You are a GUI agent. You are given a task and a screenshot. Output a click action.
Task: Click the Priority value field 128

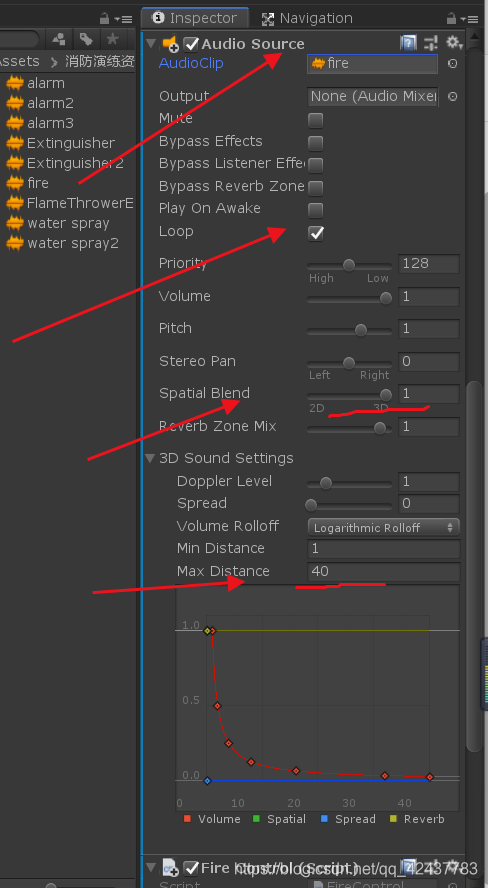click(x=429, y=264)
